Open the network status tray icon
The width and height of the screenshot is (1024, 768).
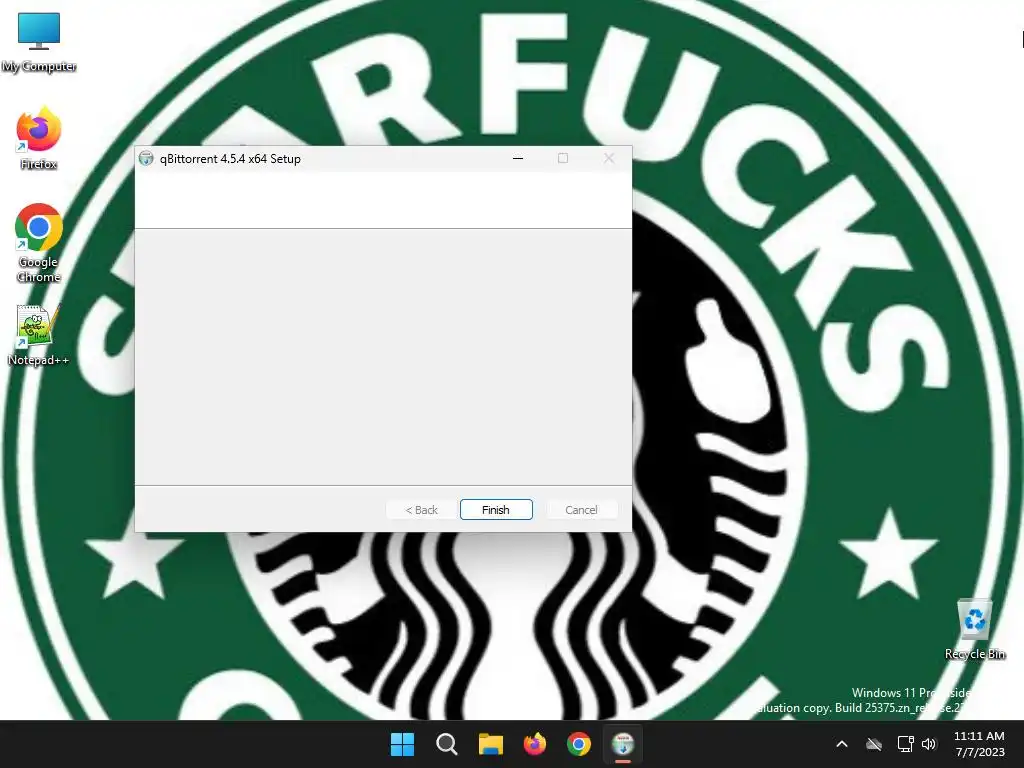905,744
